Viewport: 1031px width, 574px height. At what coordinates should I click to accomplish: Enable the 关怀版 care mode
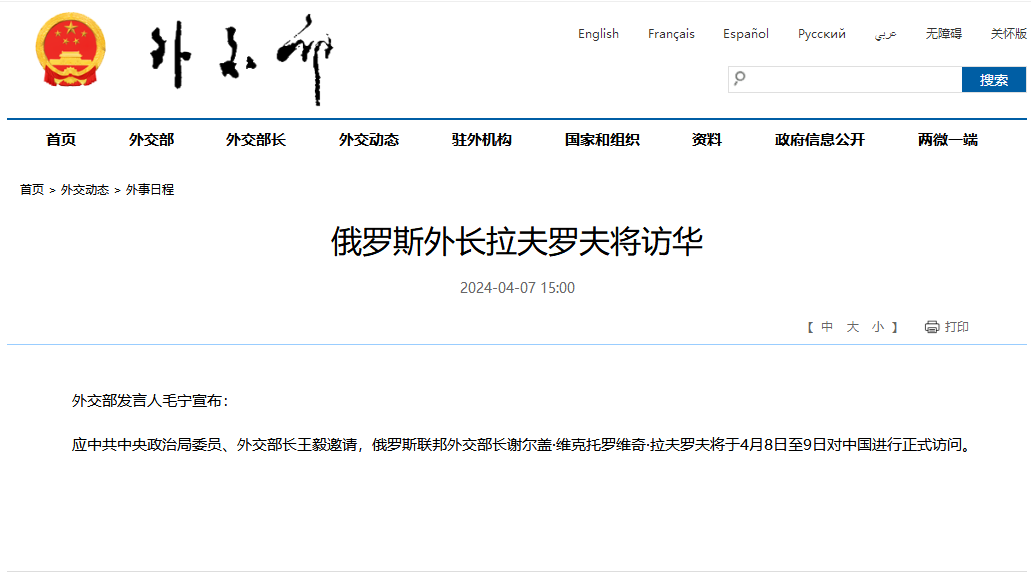[x=1008, y=34]
